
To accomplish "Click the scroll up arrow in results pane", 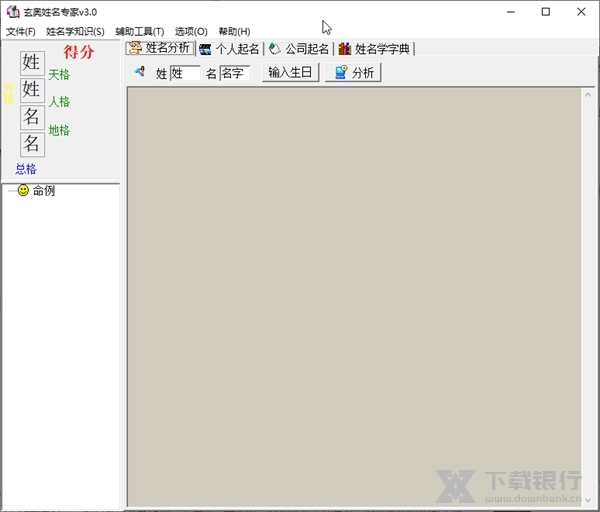I will 588,95.
